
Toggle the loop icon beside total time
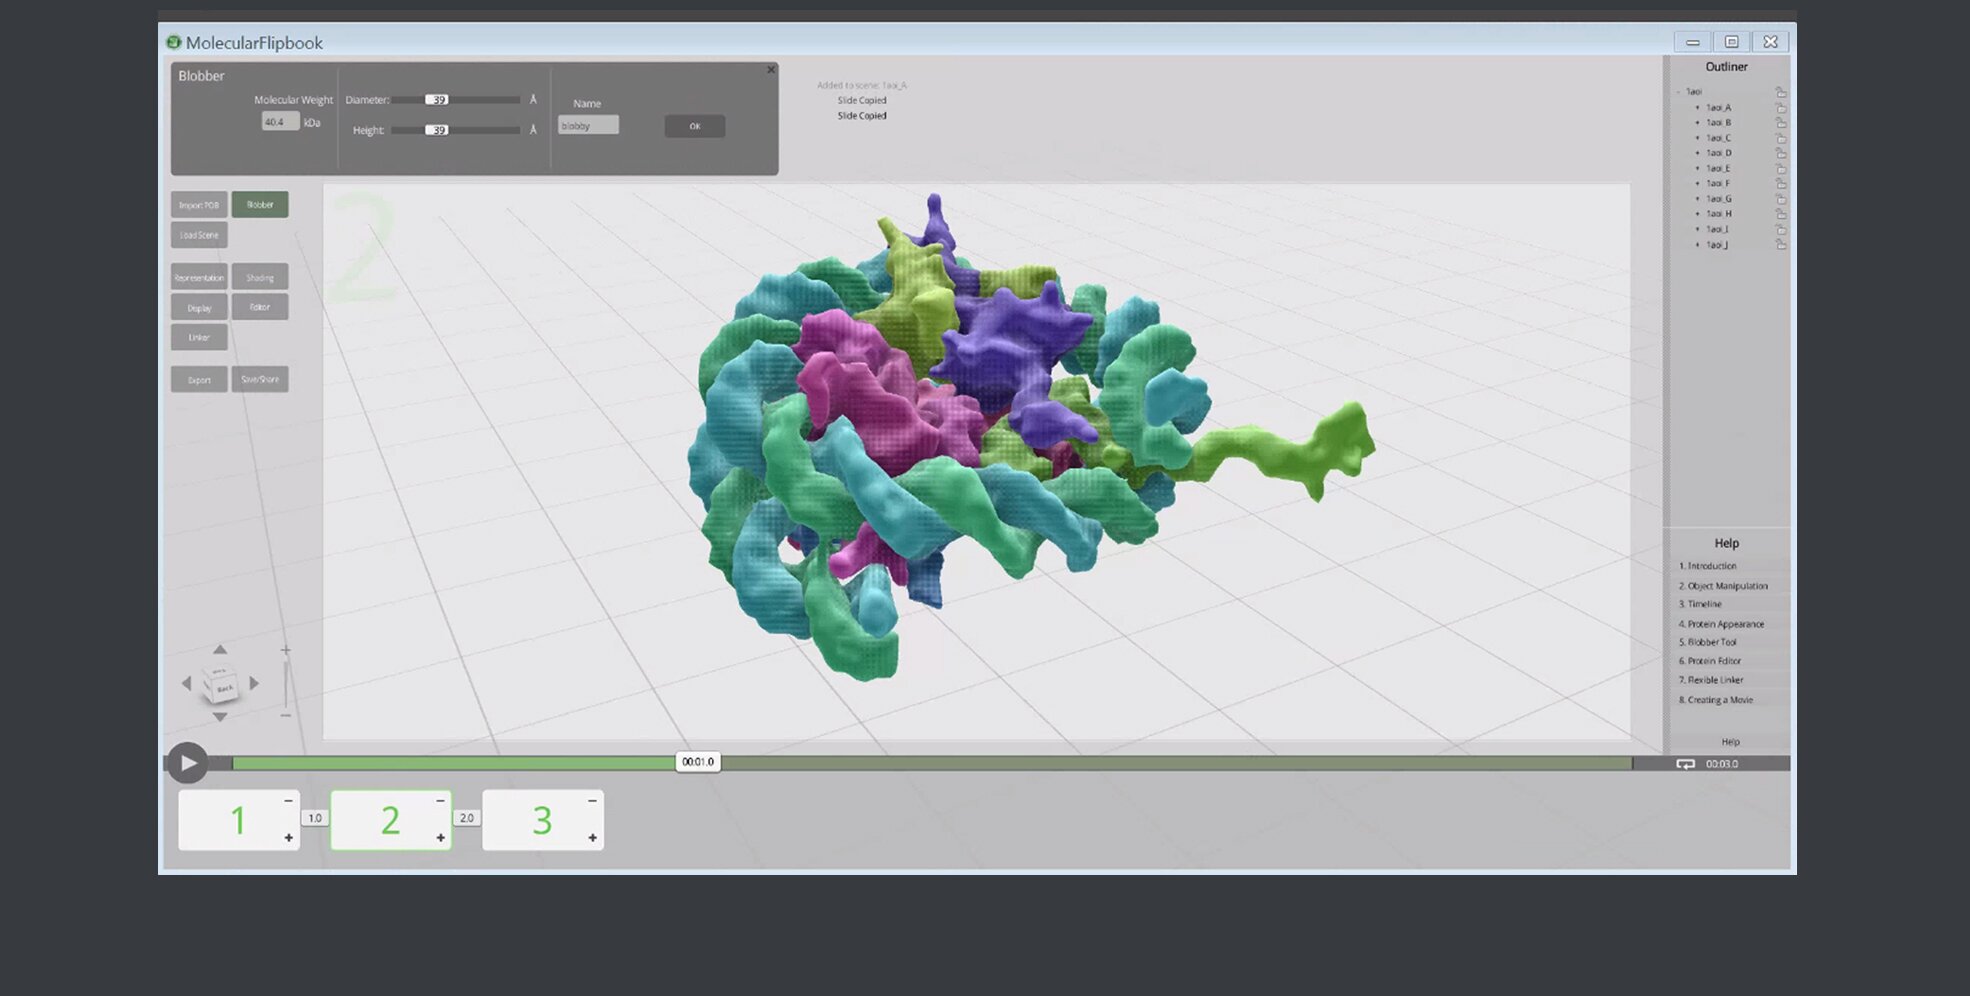pyautogui.click(x=1685, y=764)
